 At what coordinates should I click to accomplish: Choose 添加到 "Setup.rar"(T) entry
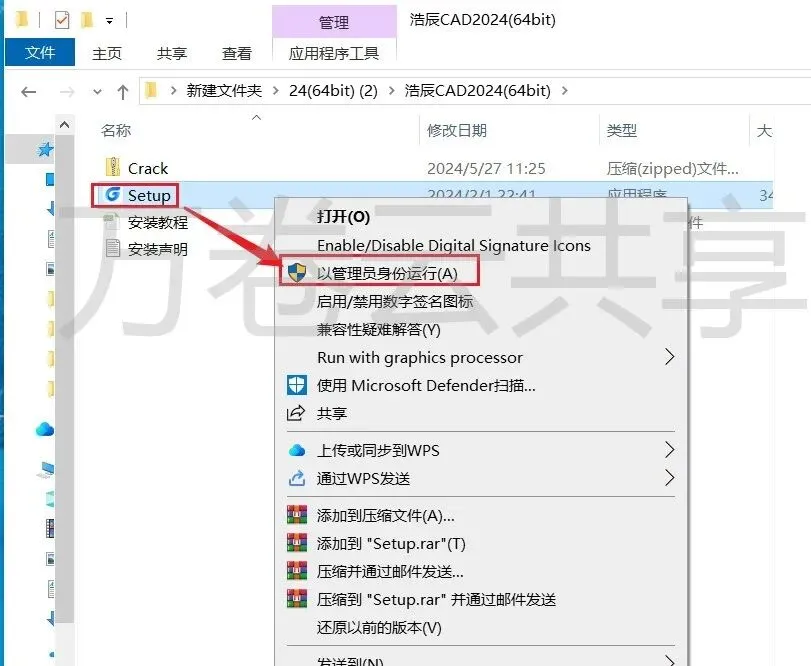pyautogui.click(x=391, y=543)
